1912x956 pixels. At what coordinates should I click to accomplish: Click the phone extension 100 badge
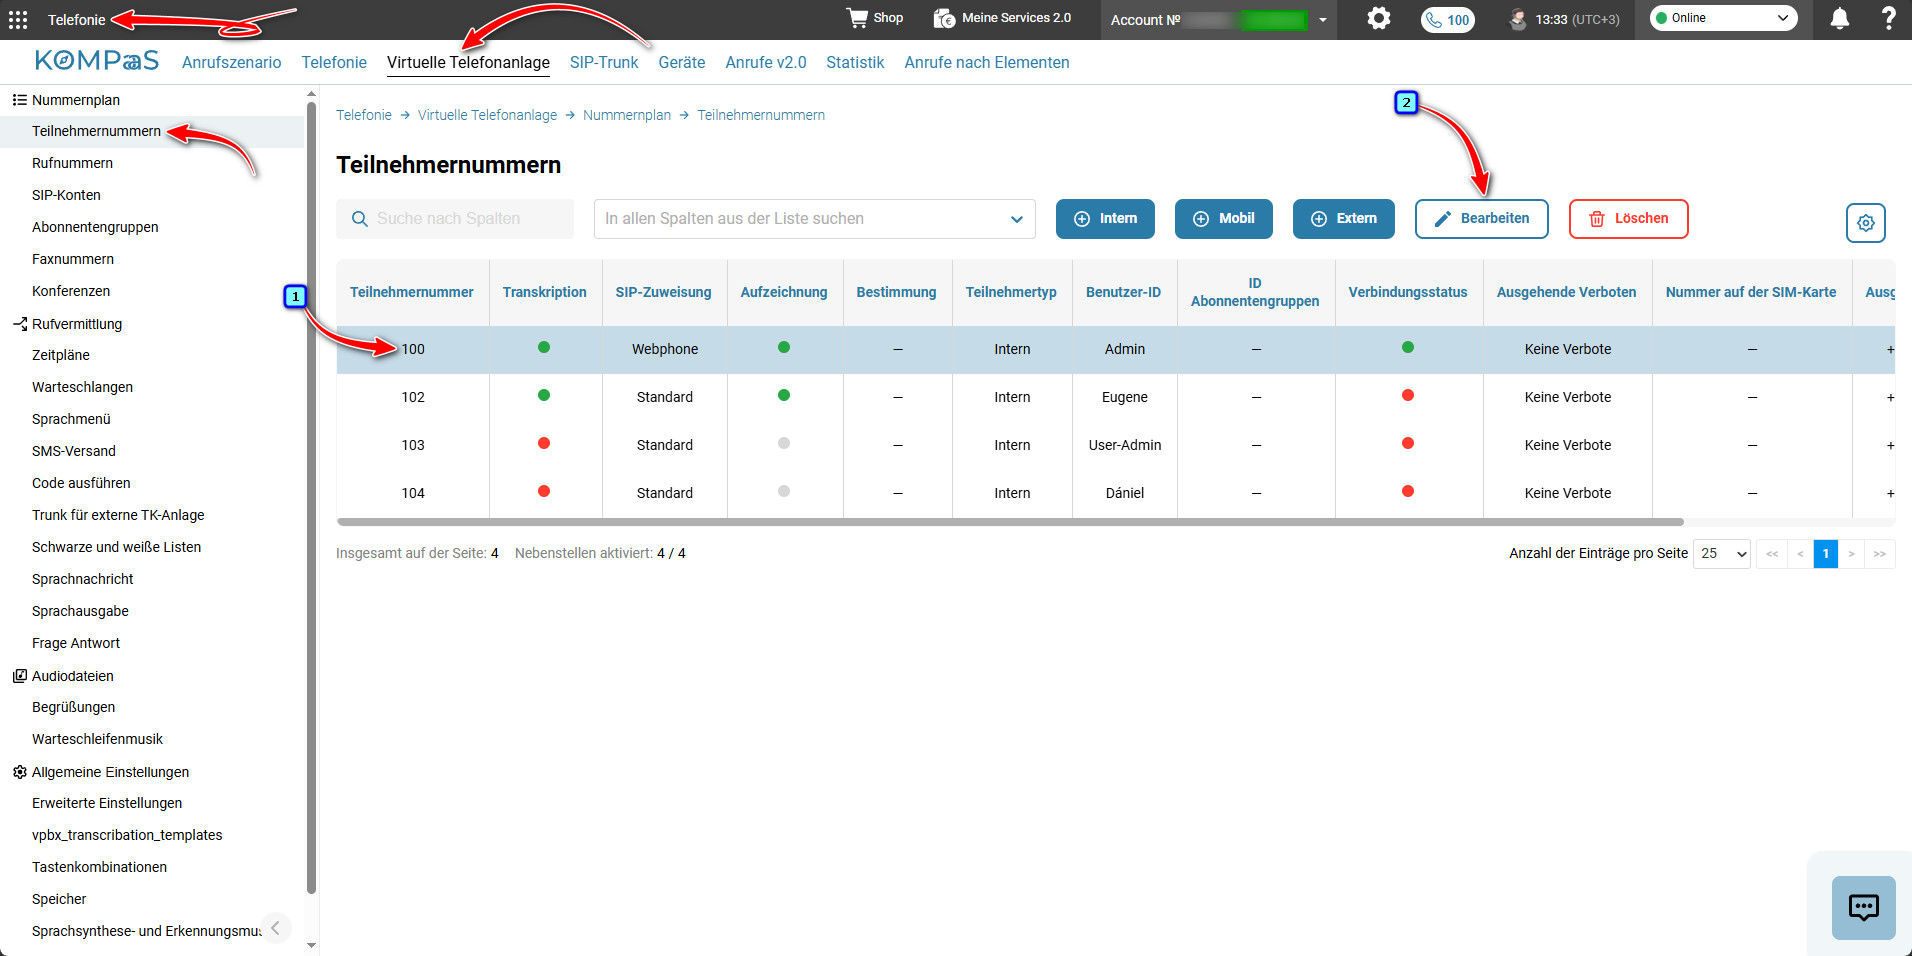(1447, 20)
